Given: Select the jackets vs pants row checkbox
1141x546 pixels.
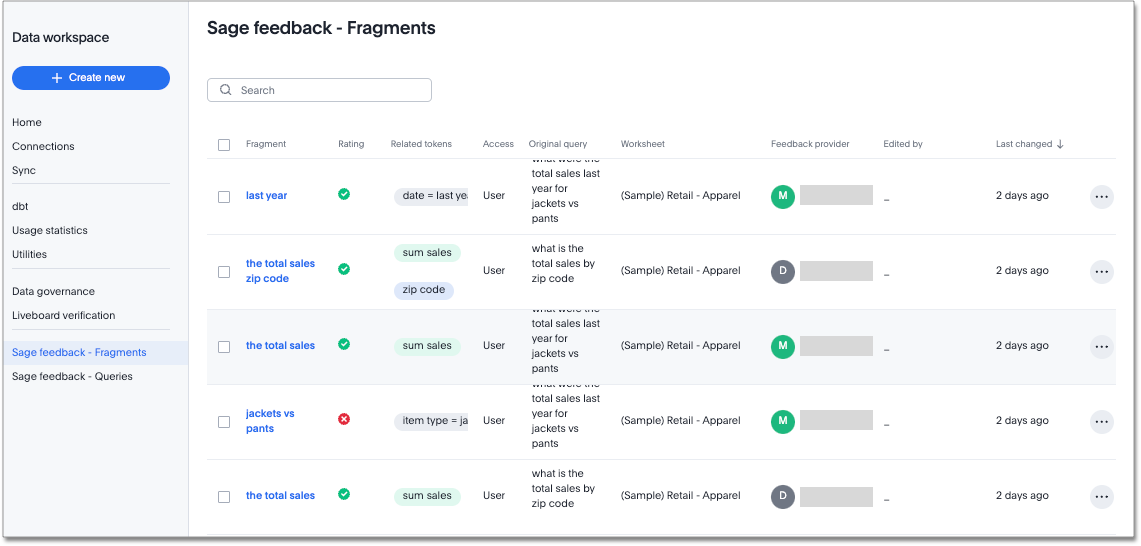Looking at the screenshot, I should coord(224,422).
